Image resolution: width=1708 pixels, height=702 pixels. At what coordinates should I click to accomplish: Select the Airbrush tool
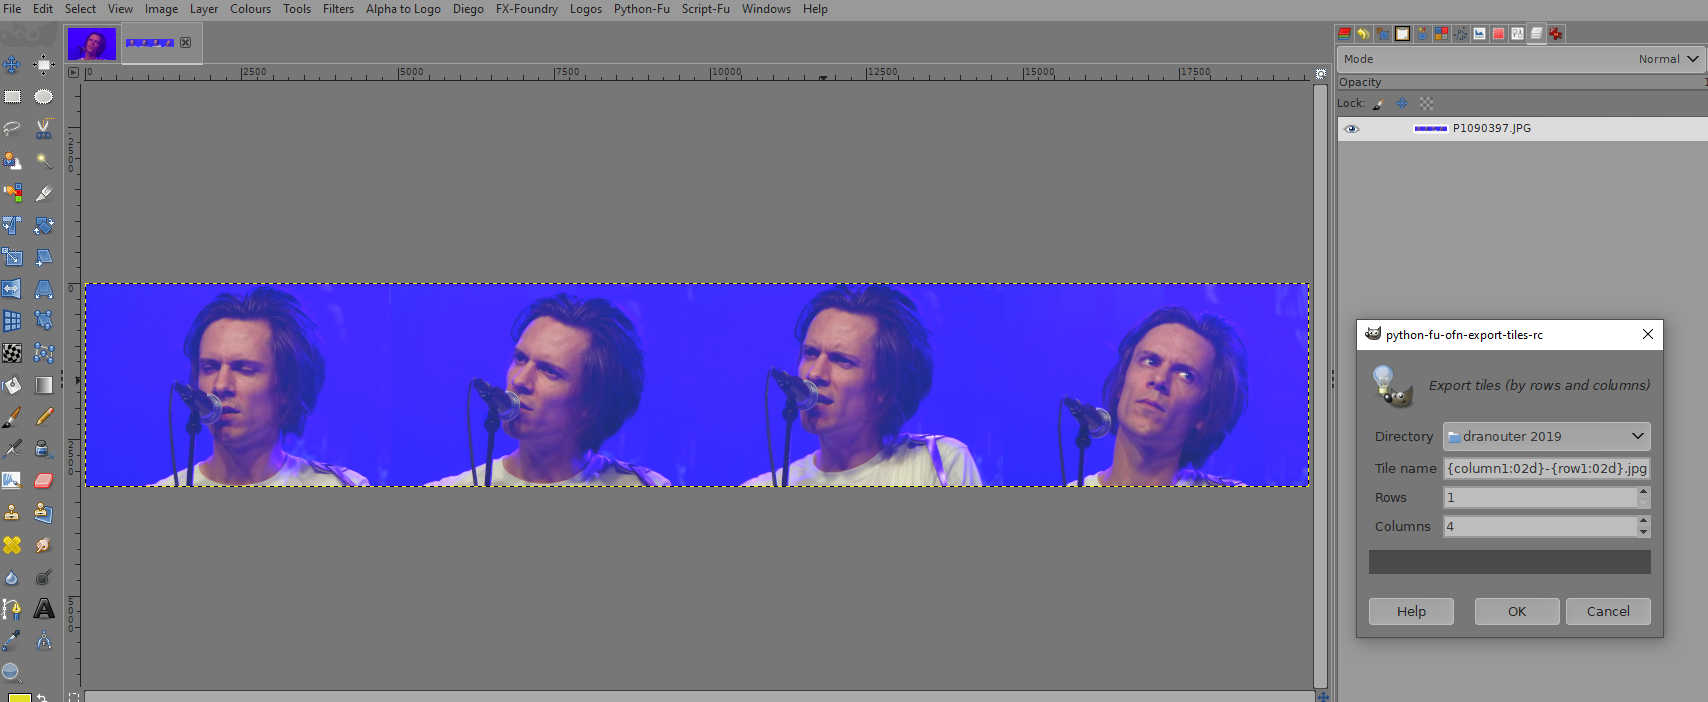coord(12,449)
